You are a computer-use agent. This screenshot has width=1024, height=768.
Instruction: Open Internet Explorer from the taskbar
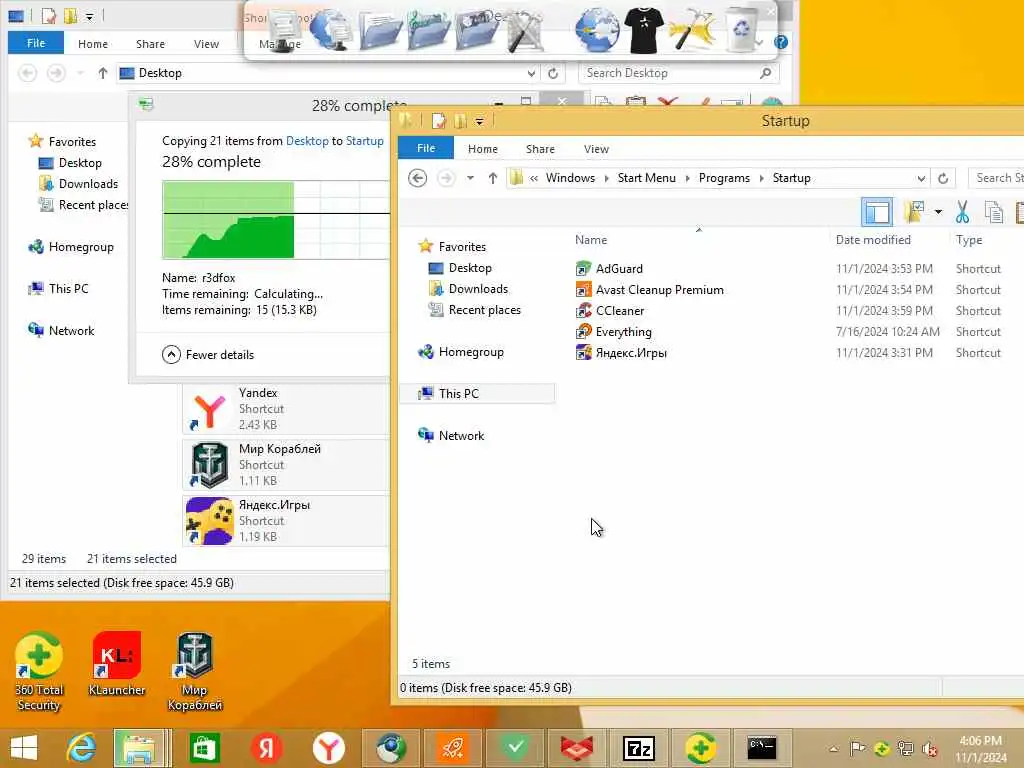[x=82, y=748]
